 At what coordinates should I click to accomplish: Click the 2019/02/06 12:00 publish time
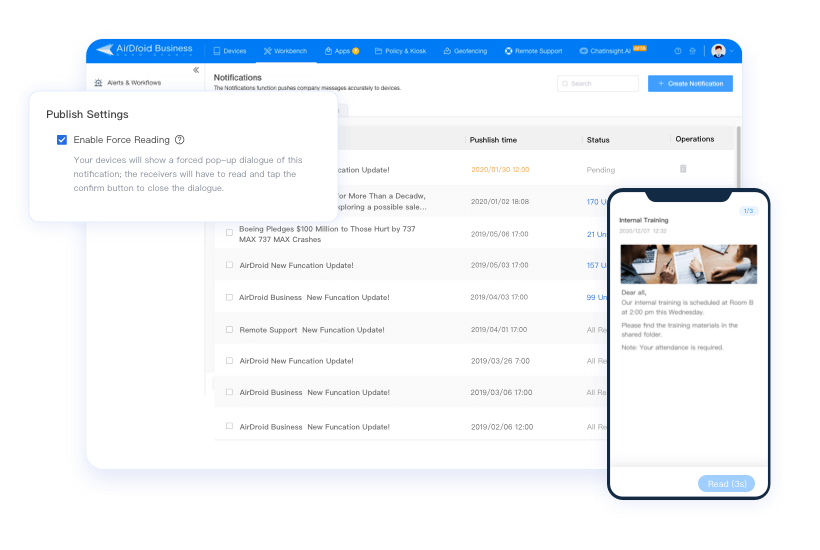coord(502,427)
